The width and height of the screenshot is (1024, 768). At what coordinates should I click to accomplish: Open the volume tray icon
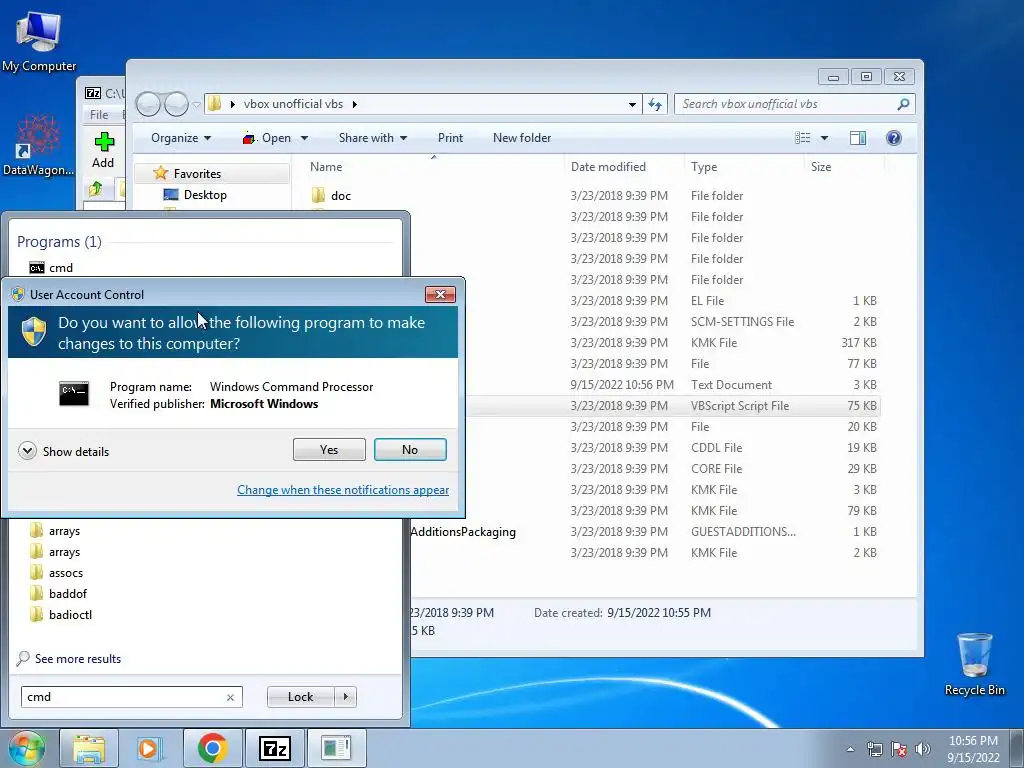[923, 749]
